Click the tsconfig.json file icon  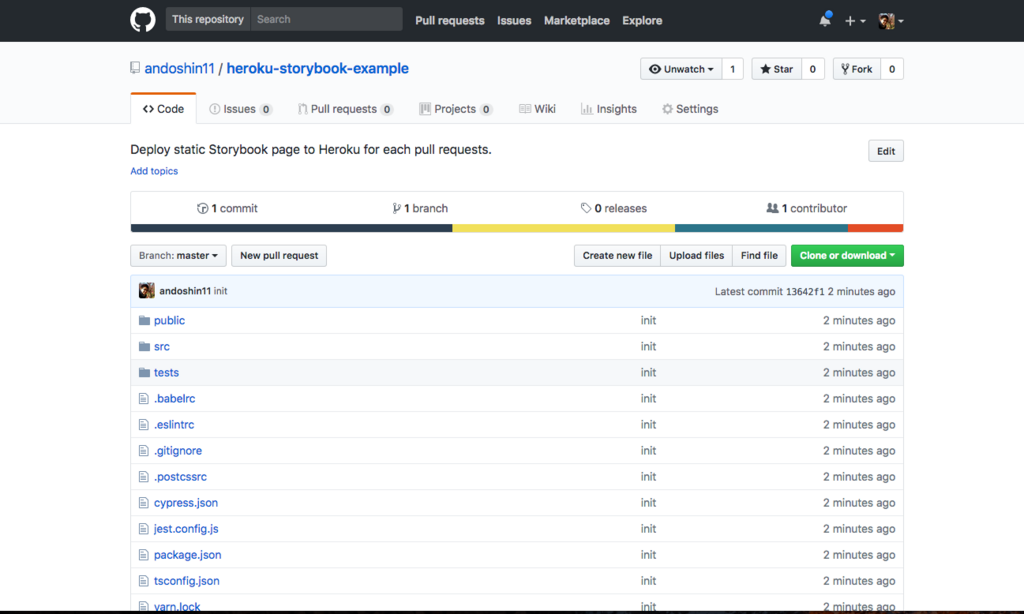point(144,581)
